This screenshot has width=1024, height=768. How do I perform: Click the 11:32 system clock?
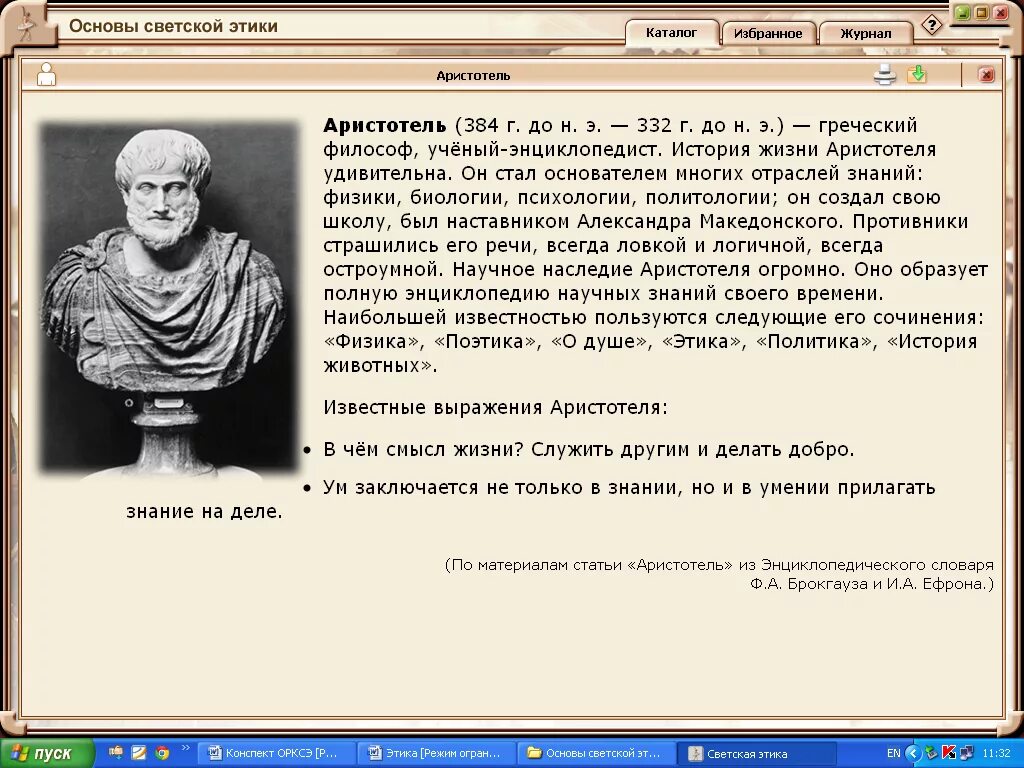997,753
